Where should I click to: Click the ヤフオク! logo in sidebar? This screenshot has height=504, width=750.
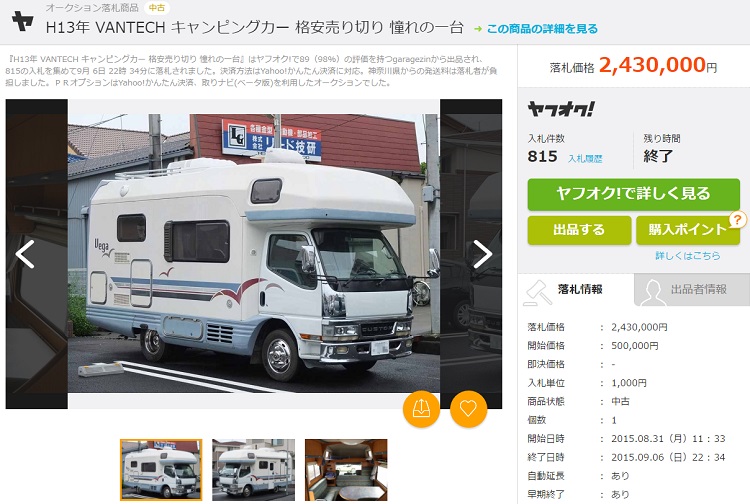point(561,109)
